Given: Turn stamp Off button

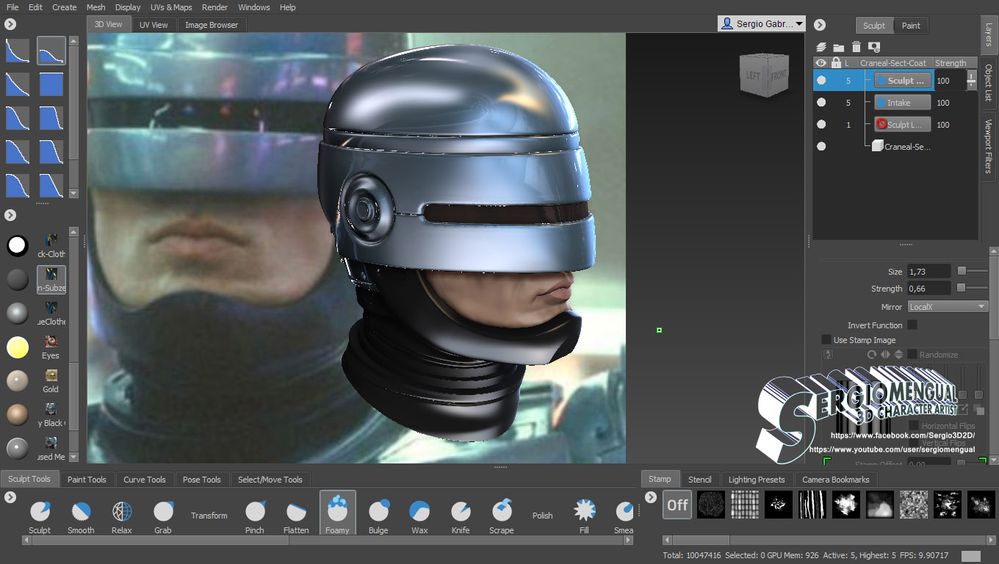Looking at the screenshot, I should [x=677, y=505].
